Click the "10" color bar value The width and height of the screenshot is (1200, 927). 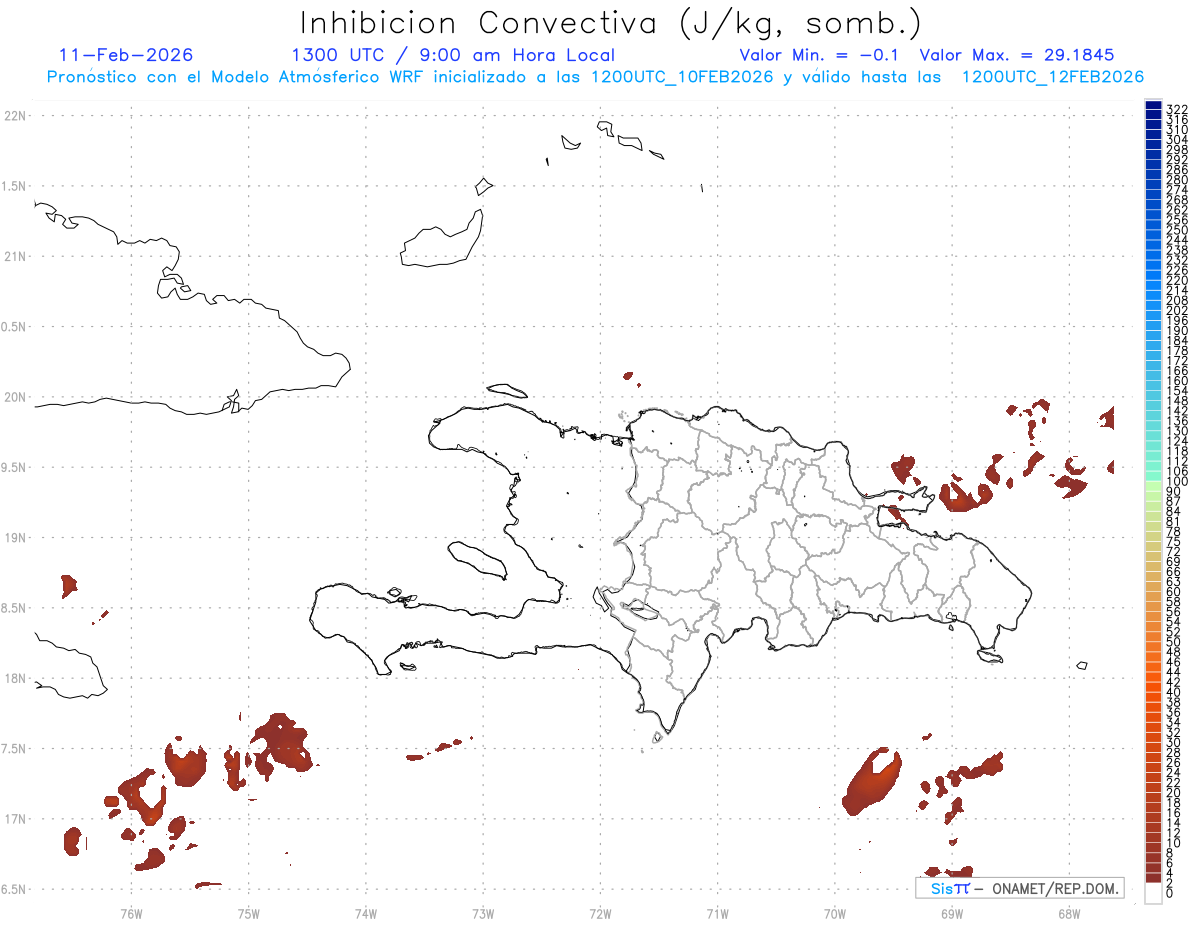(x=1174, y=842)
